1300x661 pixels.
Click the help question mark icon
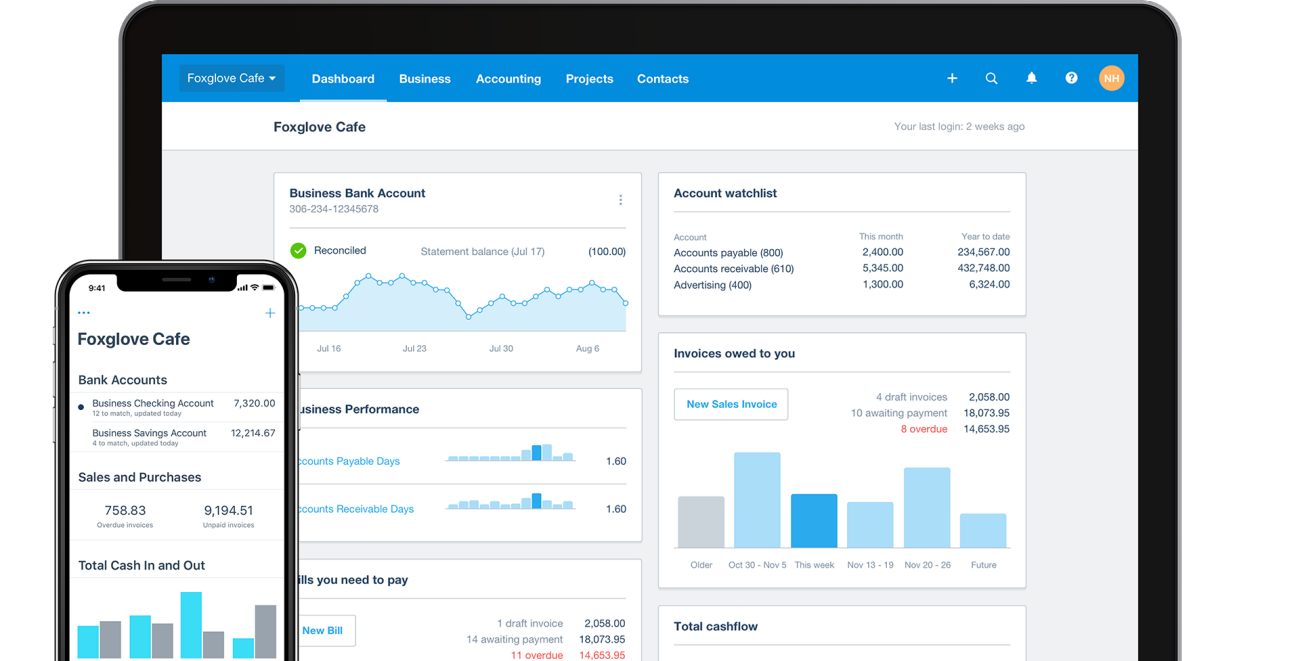1071,78
